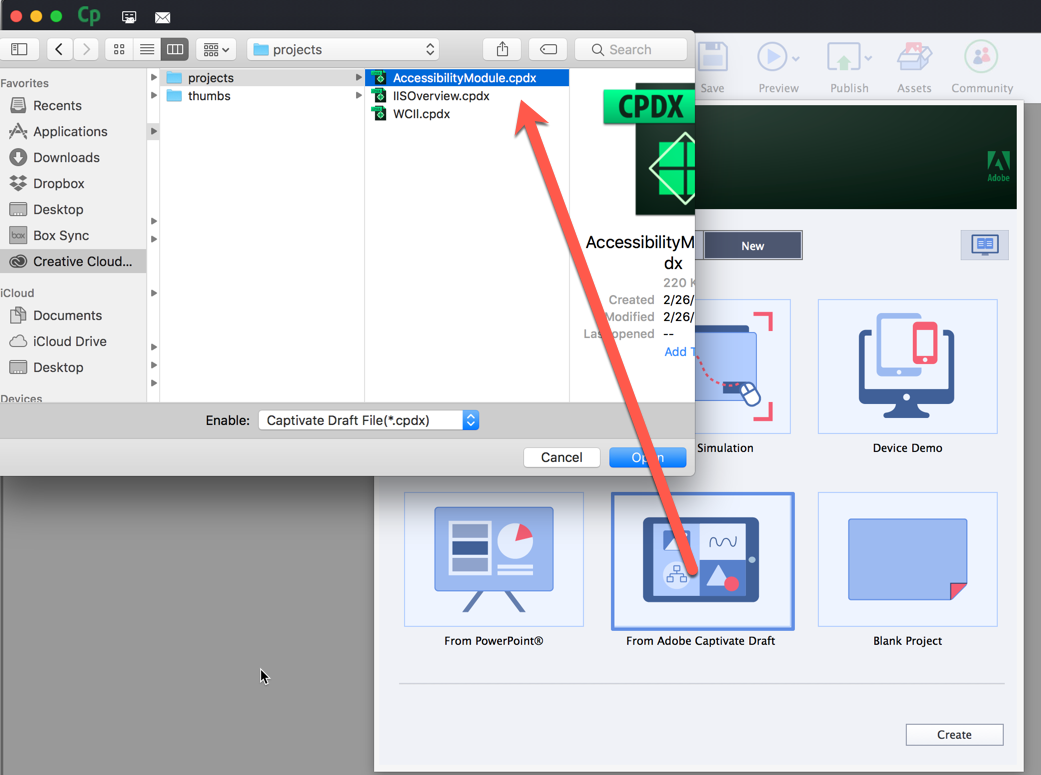This screenshot has width=1041, height=775.
Task: Click the Cancel button
Action: pos(562,458)
